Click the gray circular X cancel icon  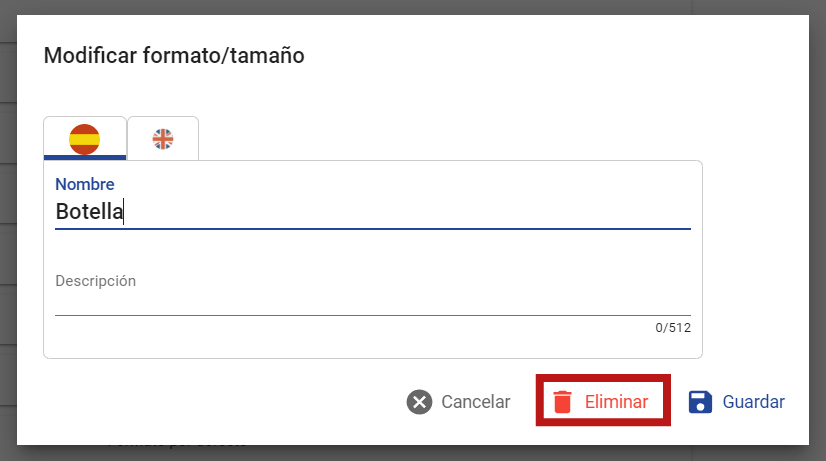pyautogui.click(x=419, y=402)
